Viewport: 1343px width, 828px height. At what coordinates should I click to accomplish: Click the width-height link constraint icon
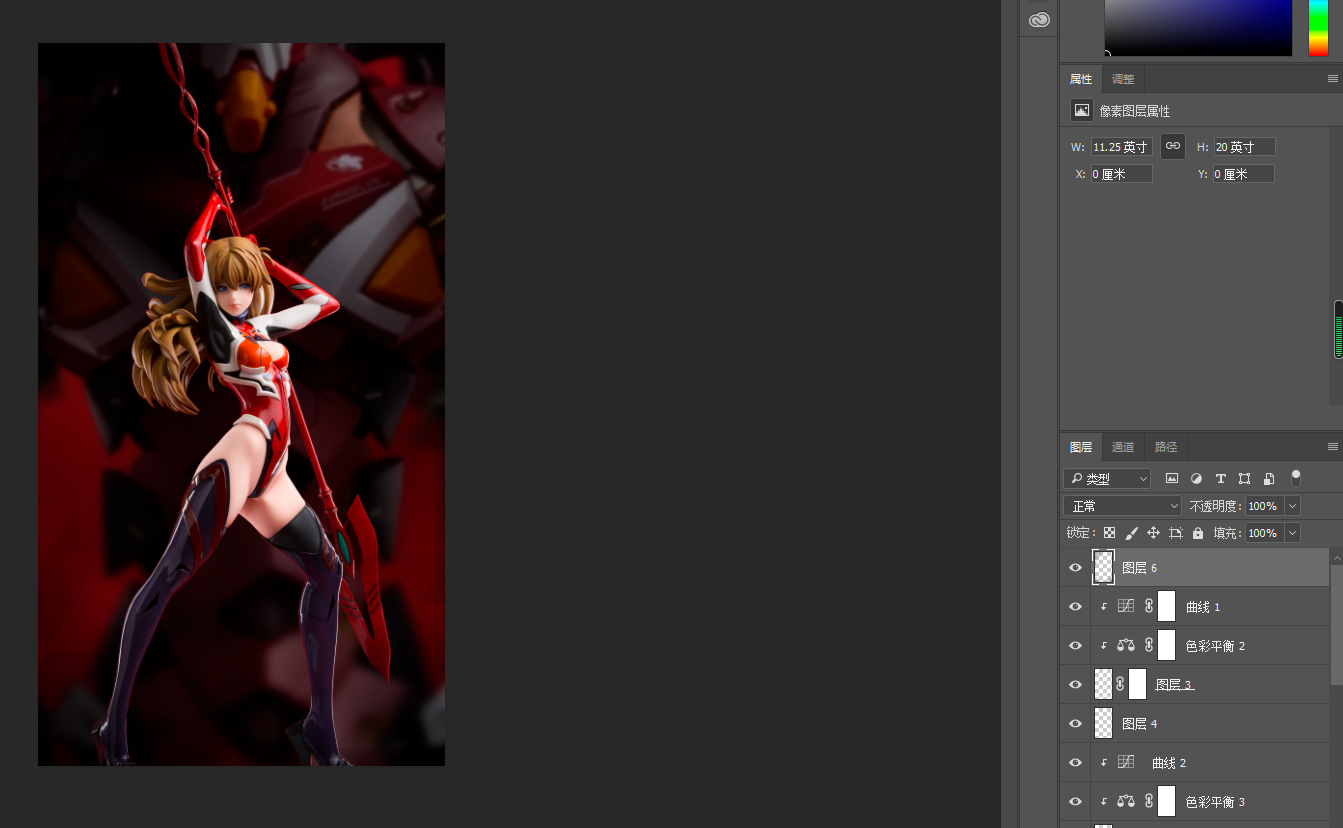1173,146
